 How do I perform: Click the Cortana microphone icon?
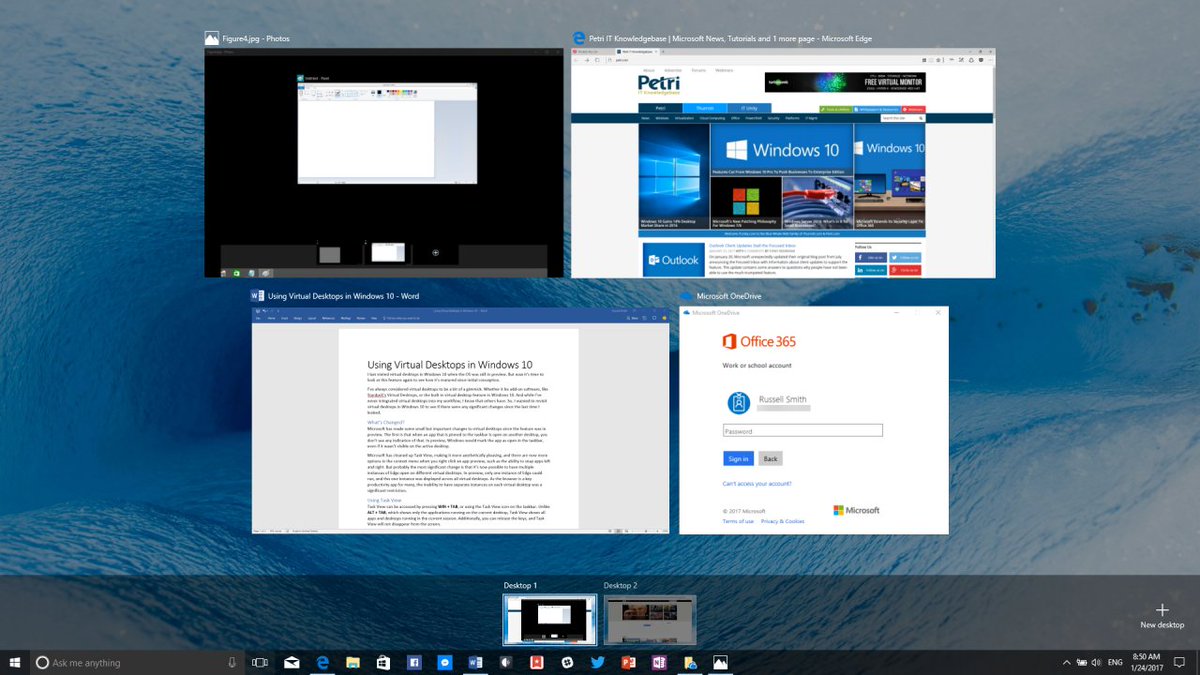(232, 662)
